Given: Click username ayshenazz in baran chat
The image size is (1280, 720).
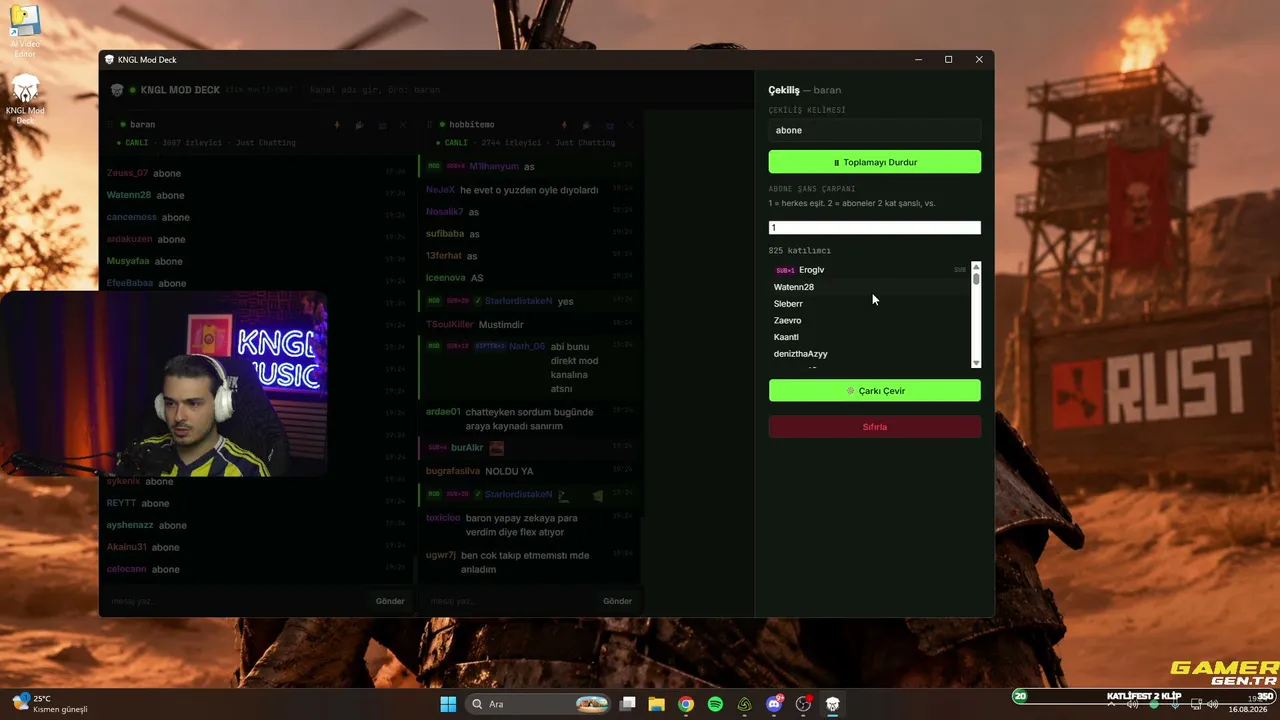Looking at the screenshot, I should (130, 525).
